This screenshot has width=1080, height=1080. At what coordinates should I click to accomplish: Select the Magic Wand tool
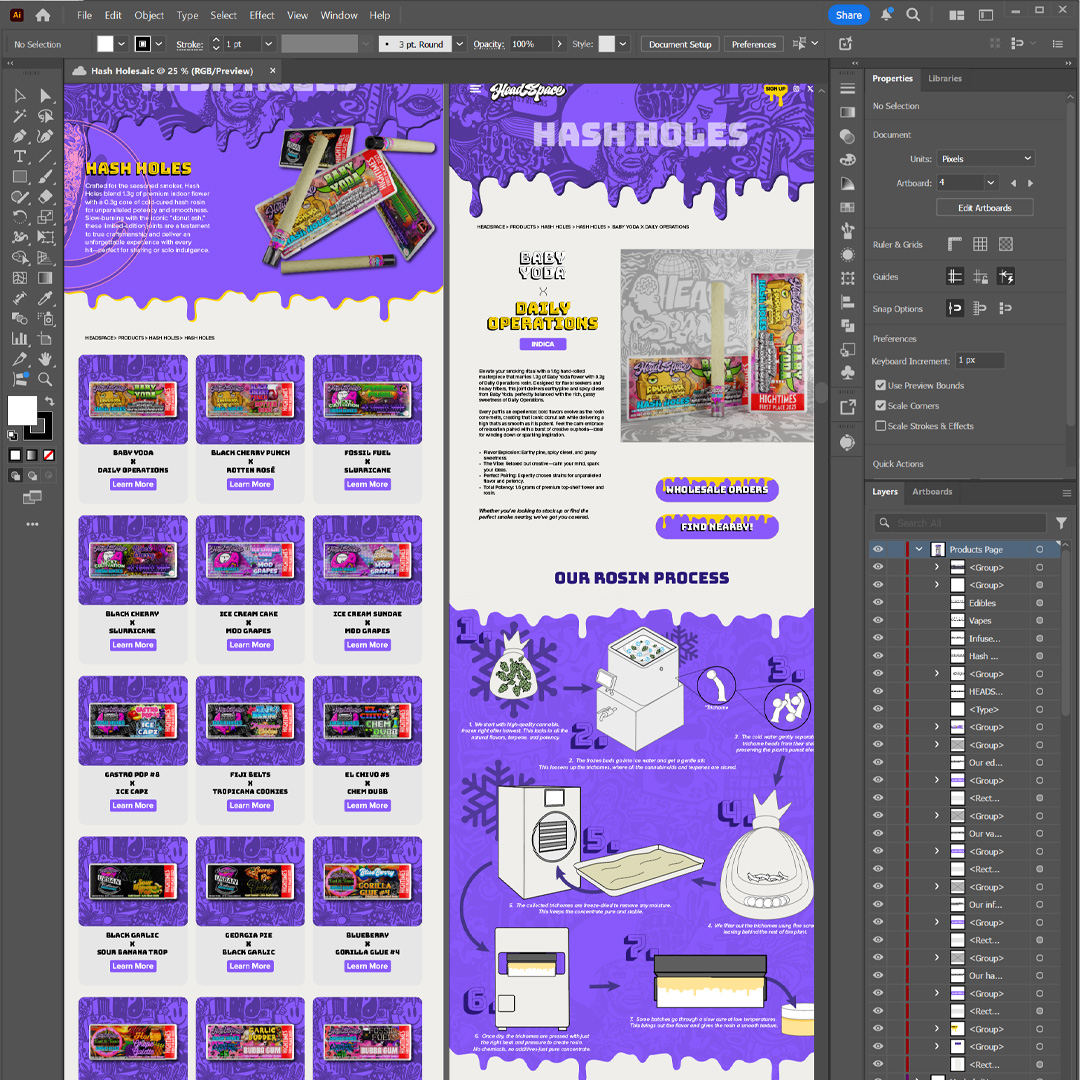20,116
